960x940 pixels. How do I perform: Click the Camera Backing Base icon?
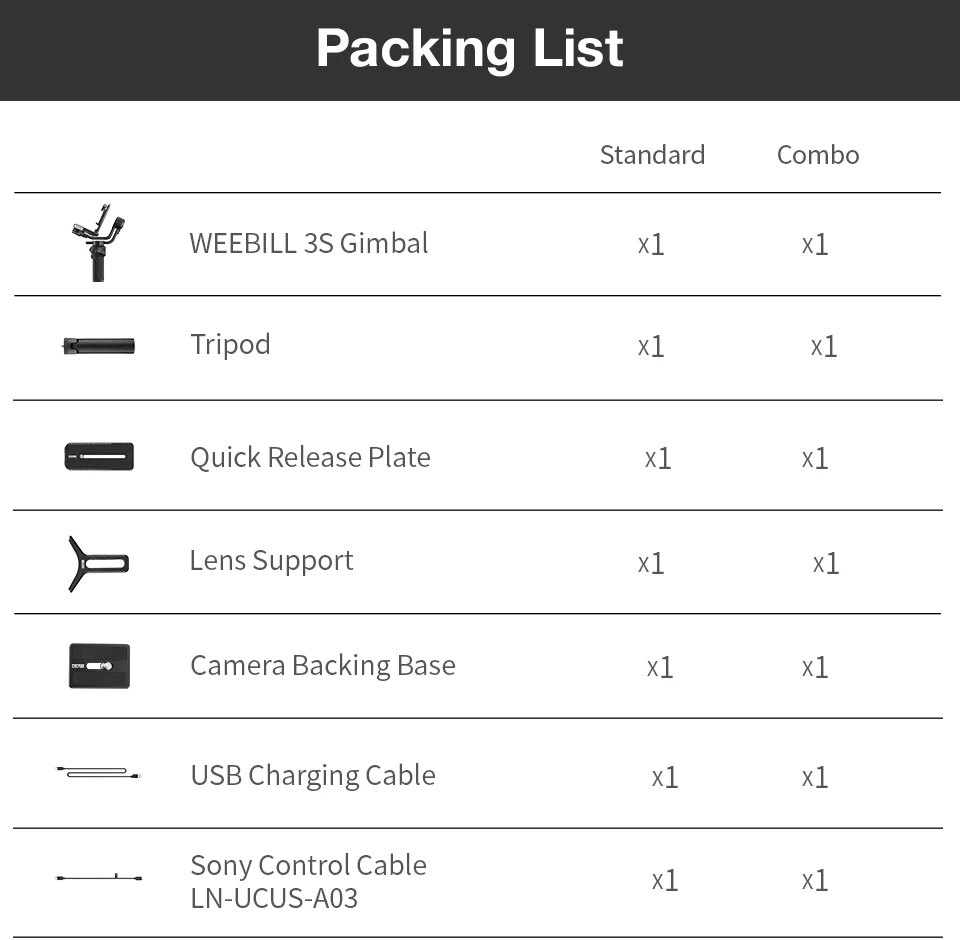[x=99, y=666]
